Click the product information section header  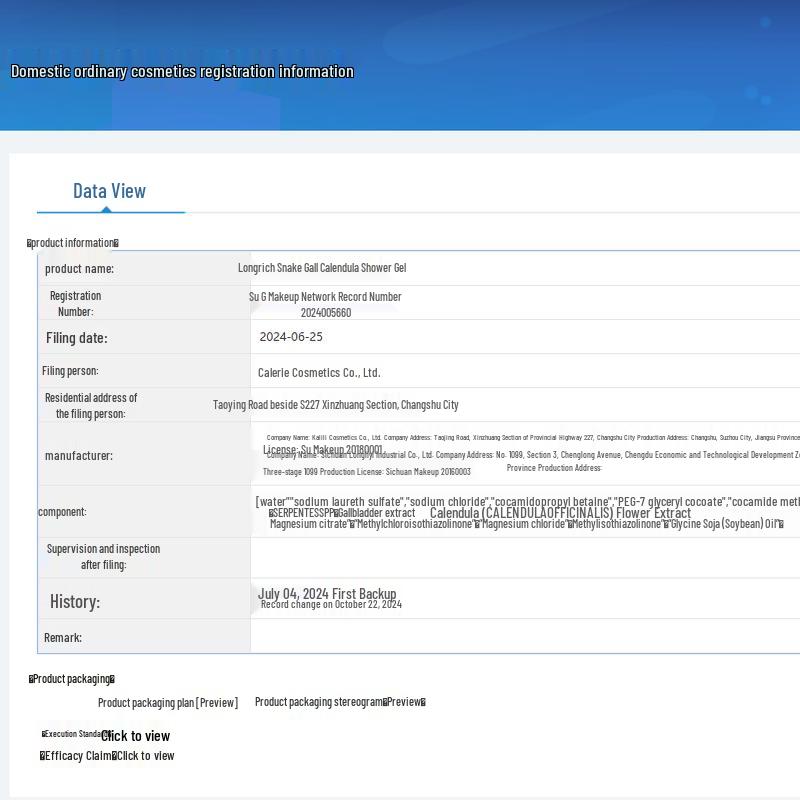73,243
